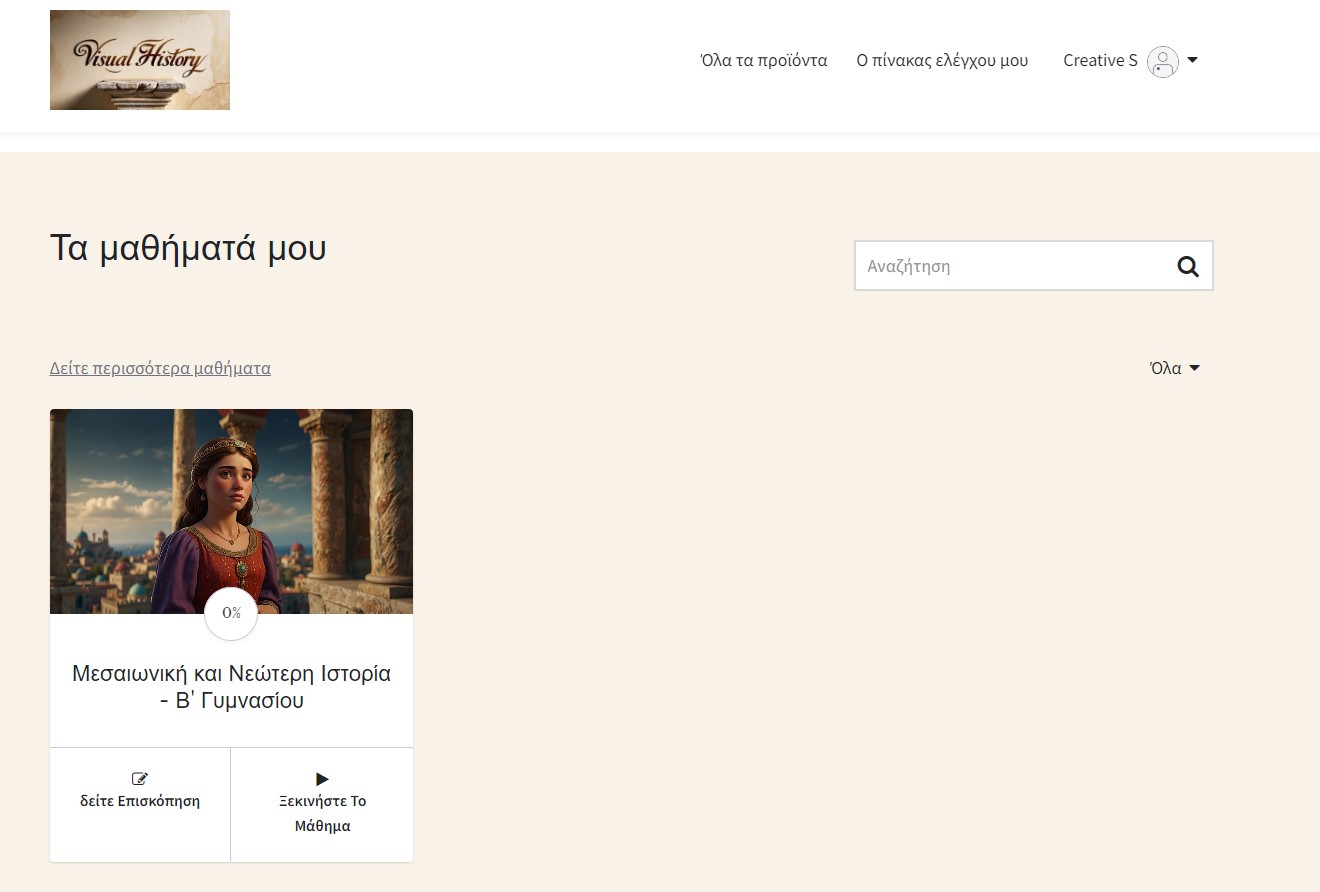Click the user avatar icon
The height and width of the screenshot is (892, 1320).
(x=1162, y=62)
